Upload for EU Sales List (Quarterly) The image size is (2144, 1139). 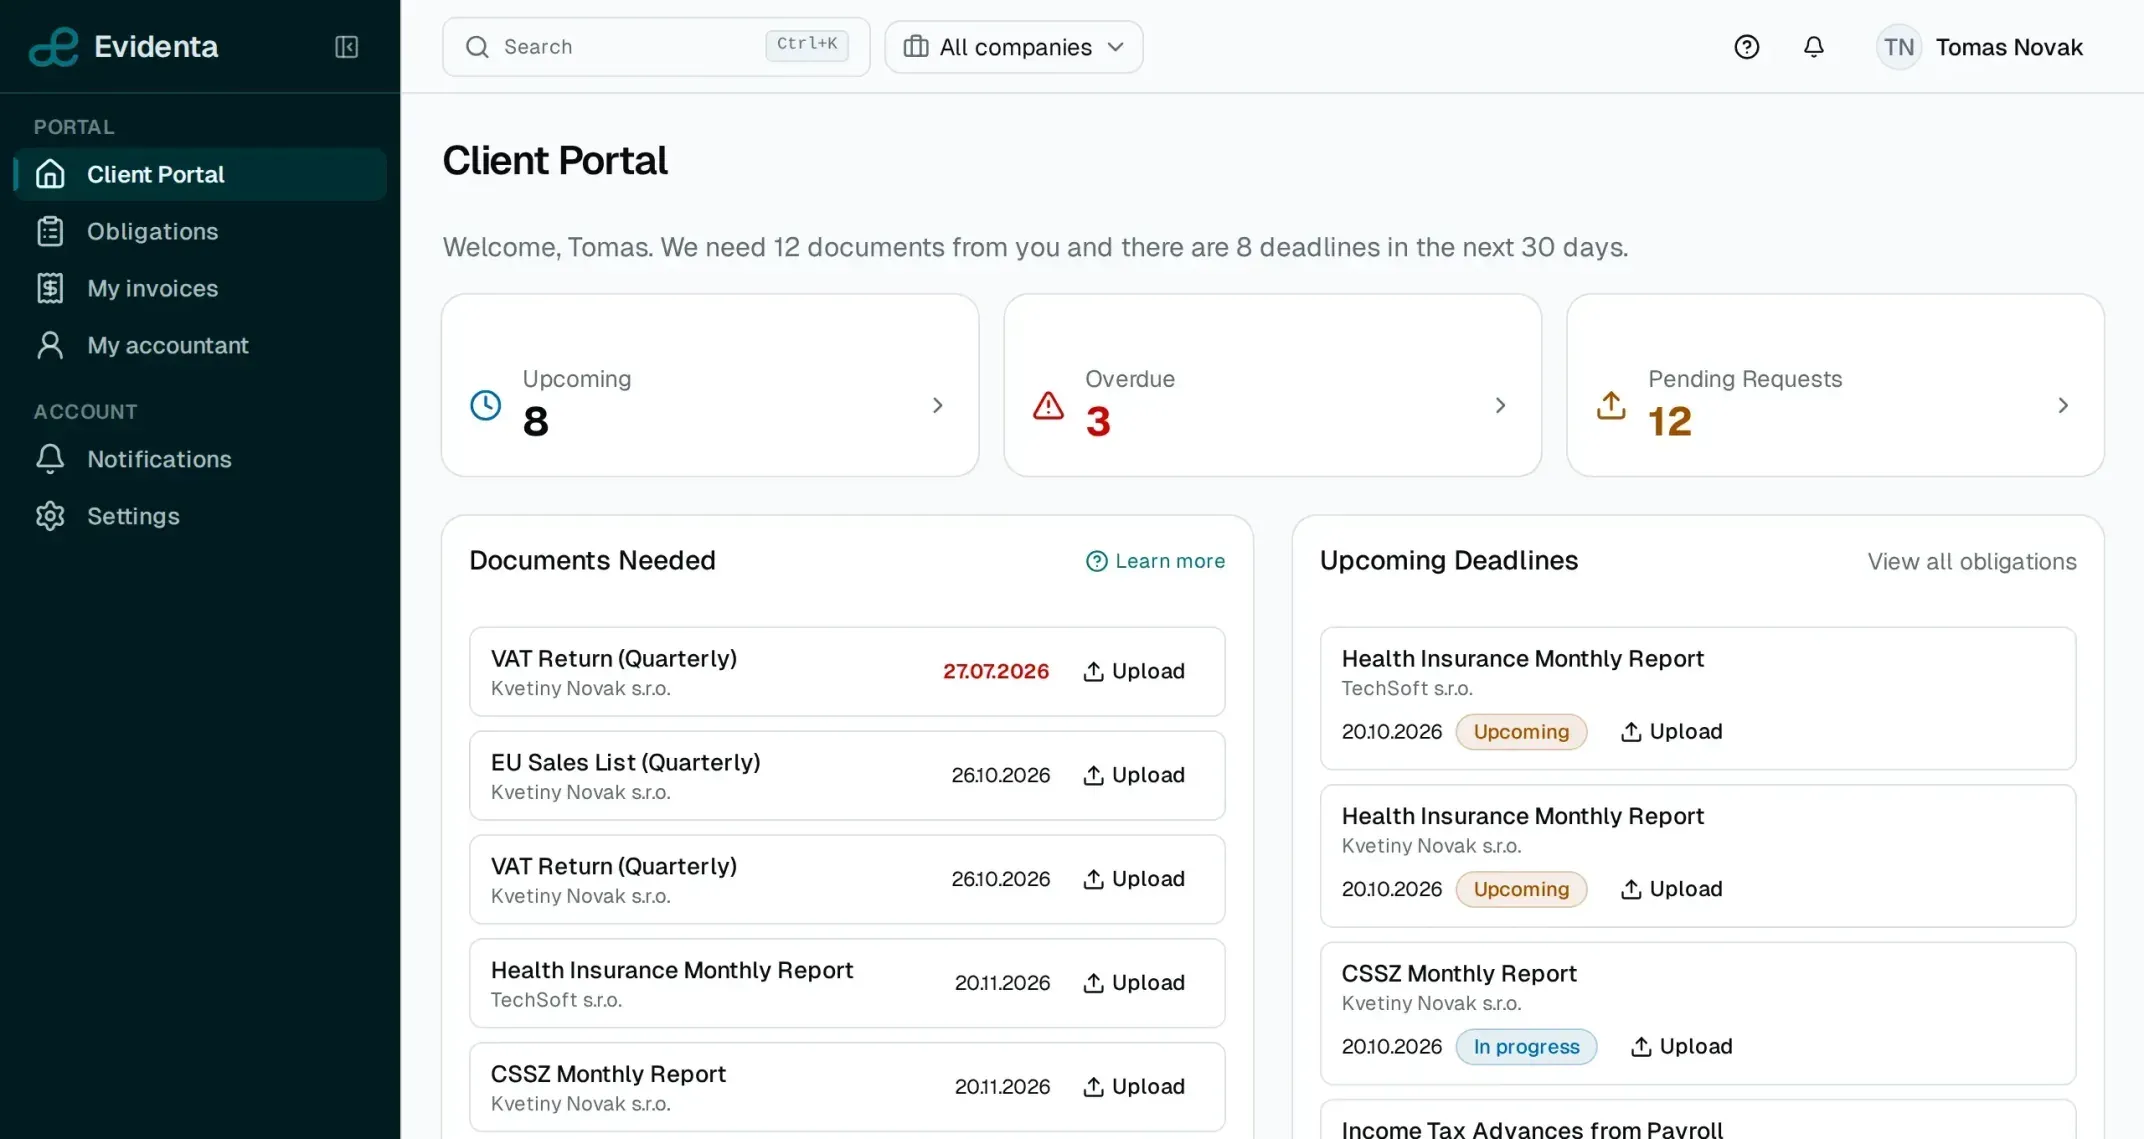click(1134, 775)
